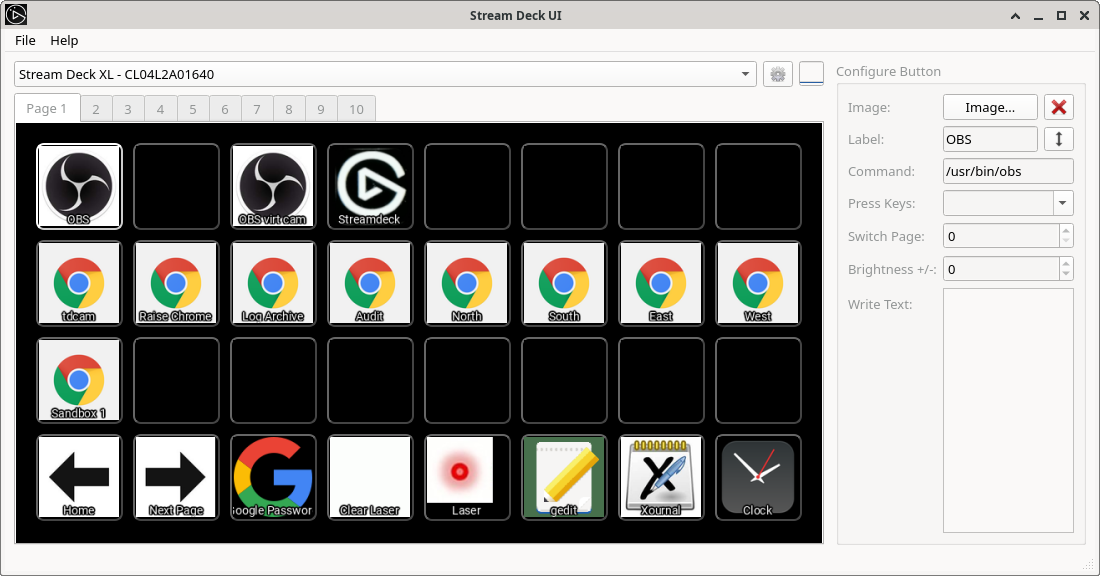This screenshot has width=1100, height=576.
Task: Select the Clock button icon
Action: 758,477
